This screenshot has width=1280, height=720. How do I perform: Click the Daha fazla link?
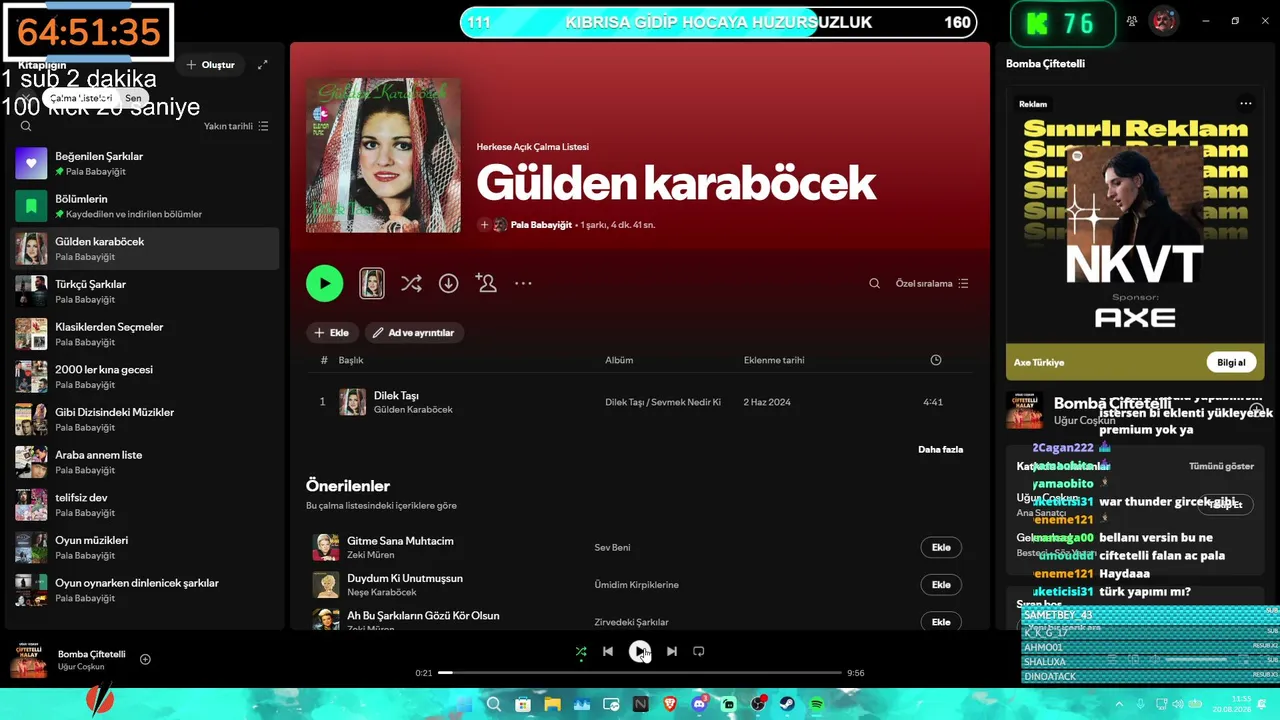(941, 449)
